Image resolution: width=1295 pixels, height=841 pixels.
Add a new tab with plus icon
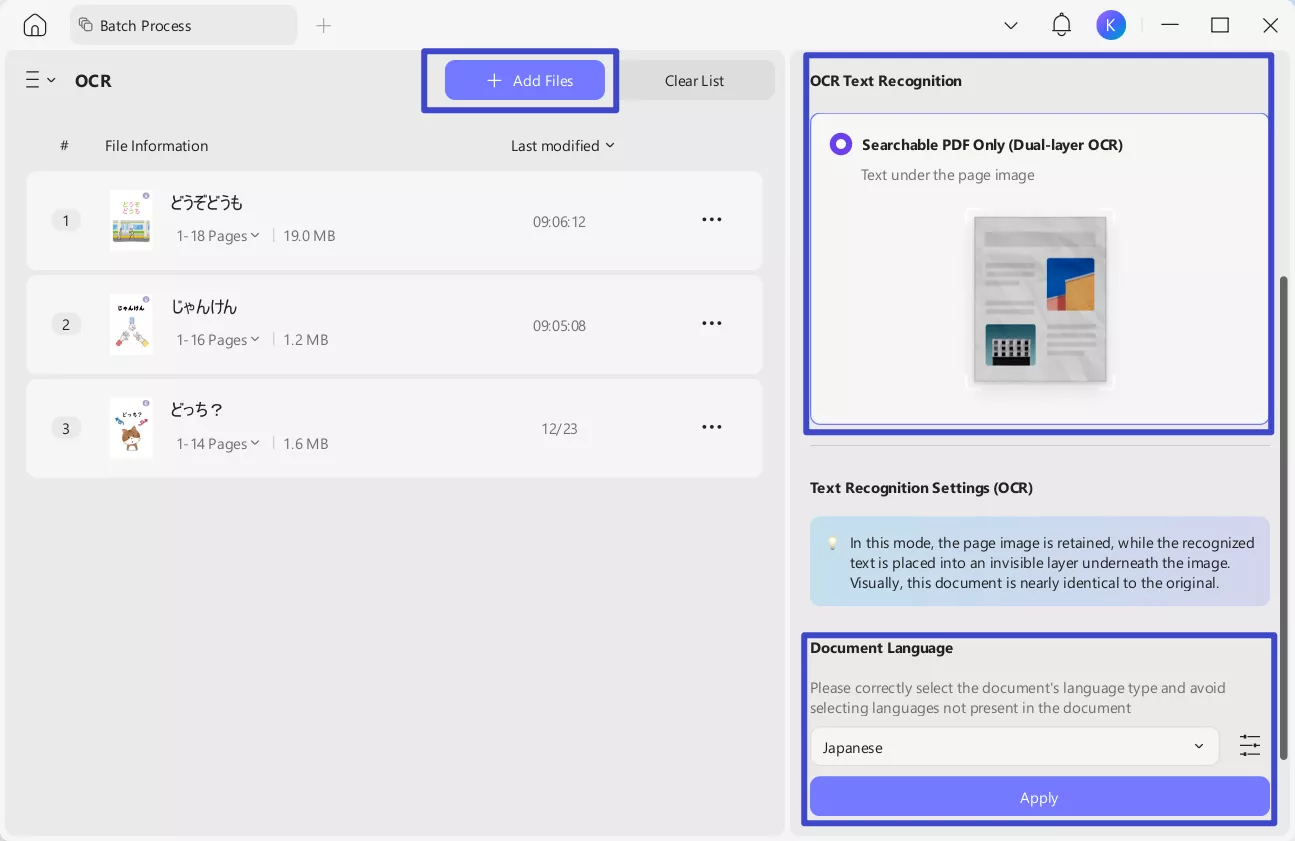pyautogui.click(x=323, y=26)
